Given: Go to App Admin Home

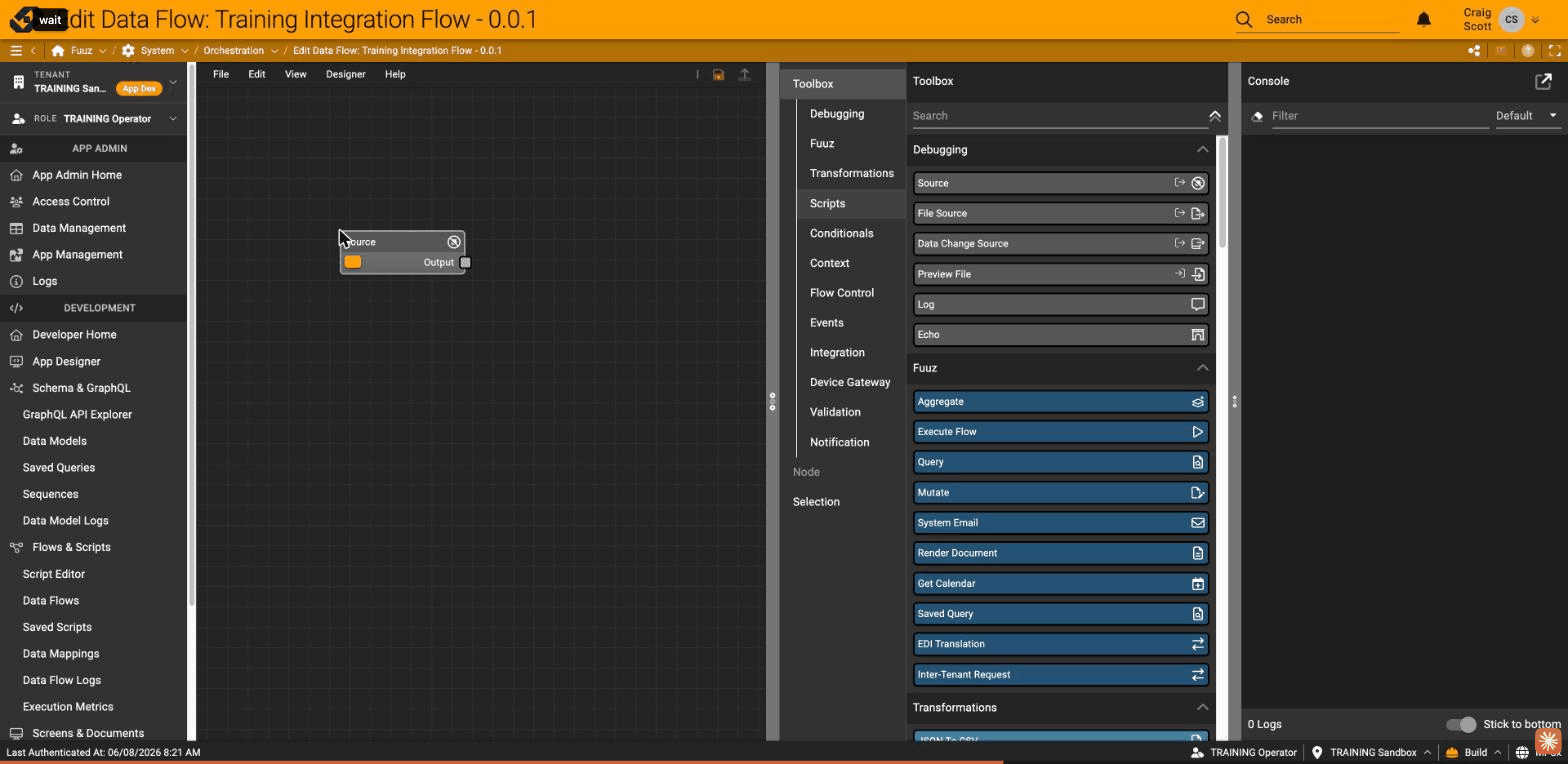Looking at the screenshot, I should click(x=77, y=175).
